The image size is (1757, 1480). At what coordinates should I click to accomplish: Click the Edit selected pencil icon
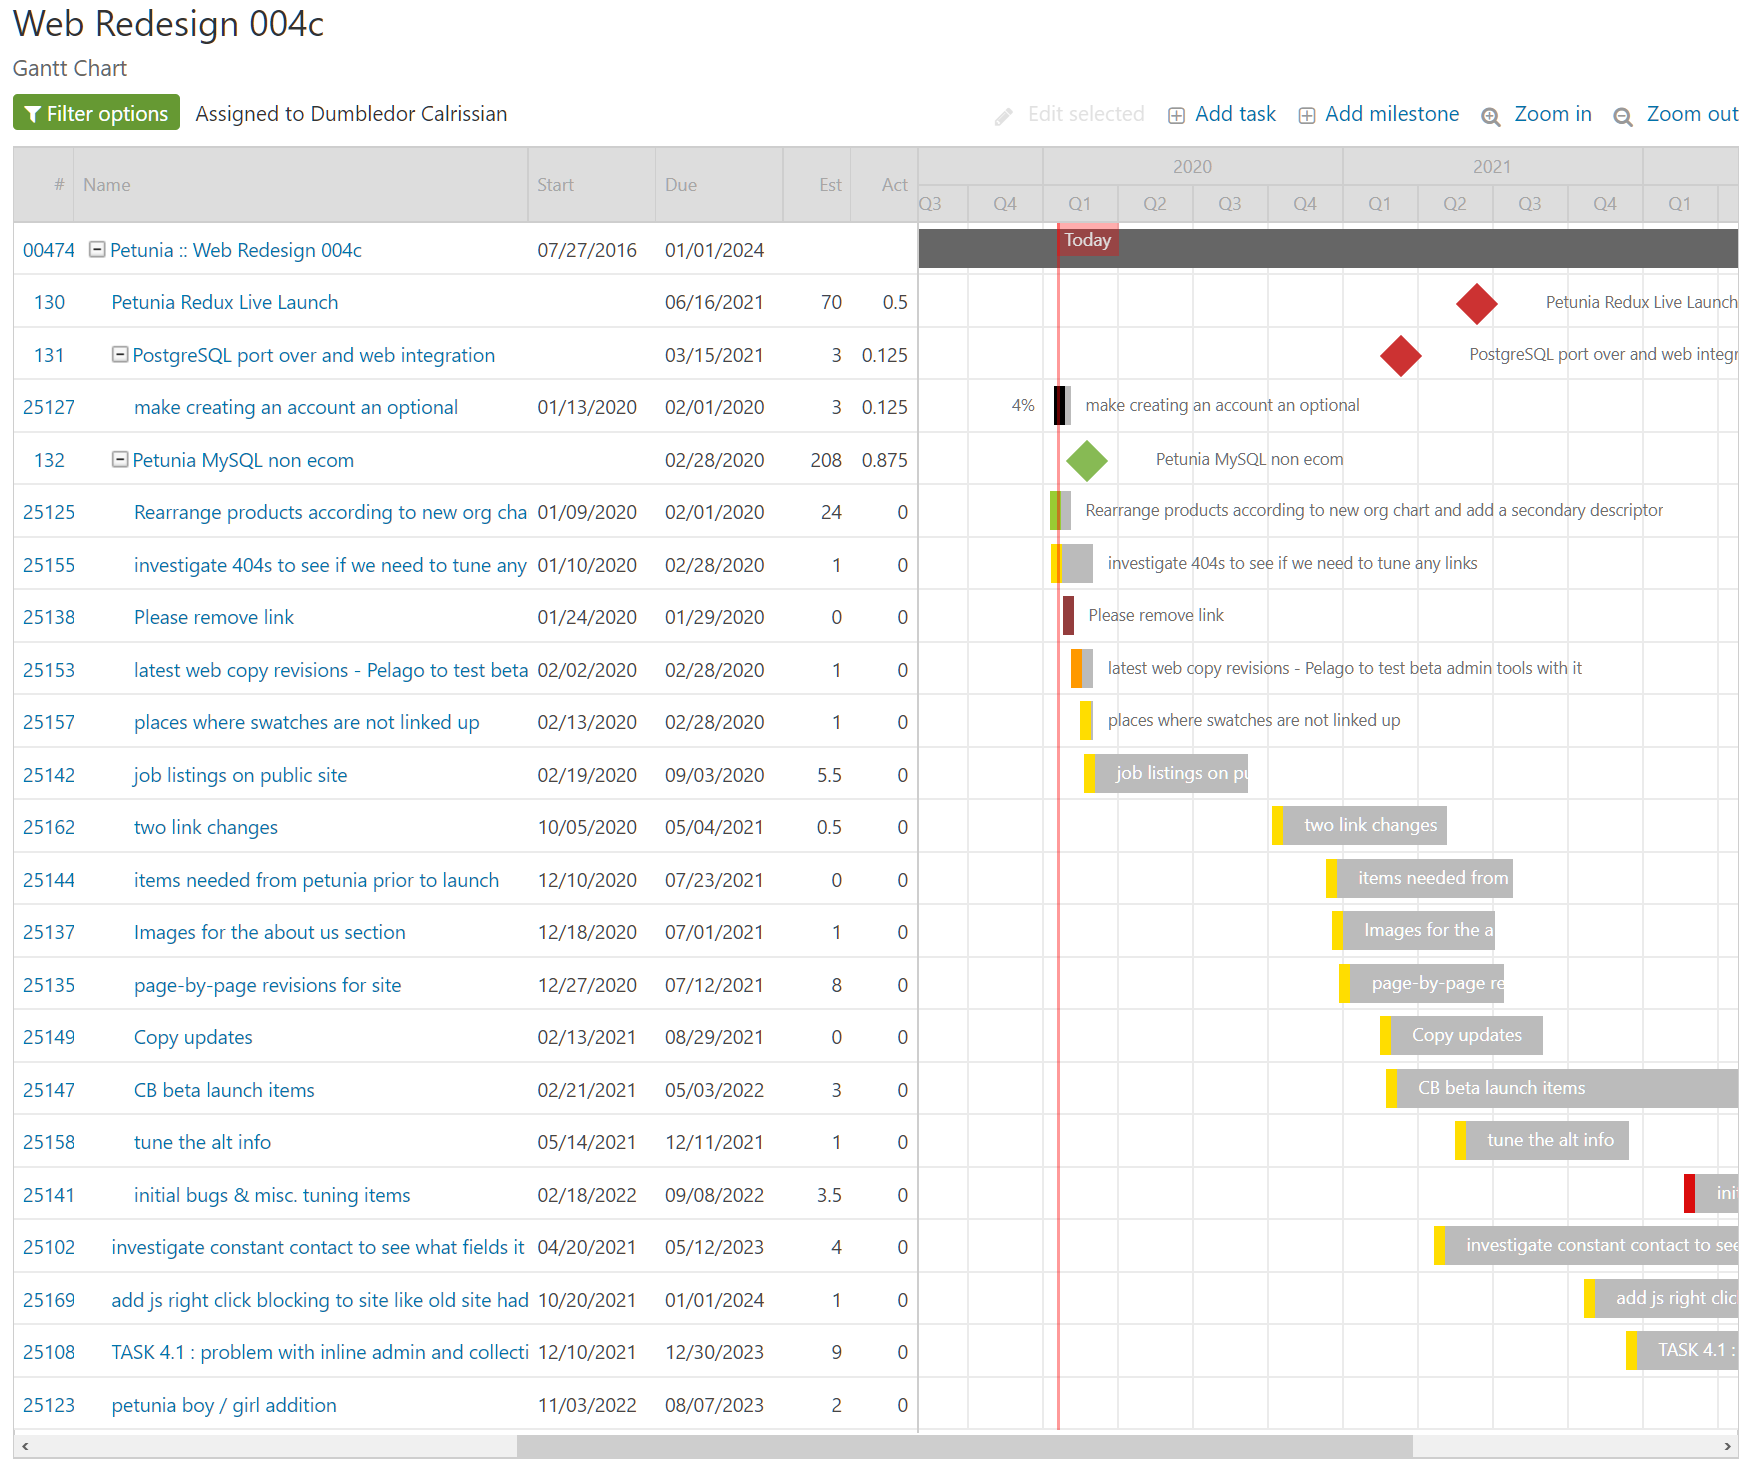click(x=1002, y=115)
